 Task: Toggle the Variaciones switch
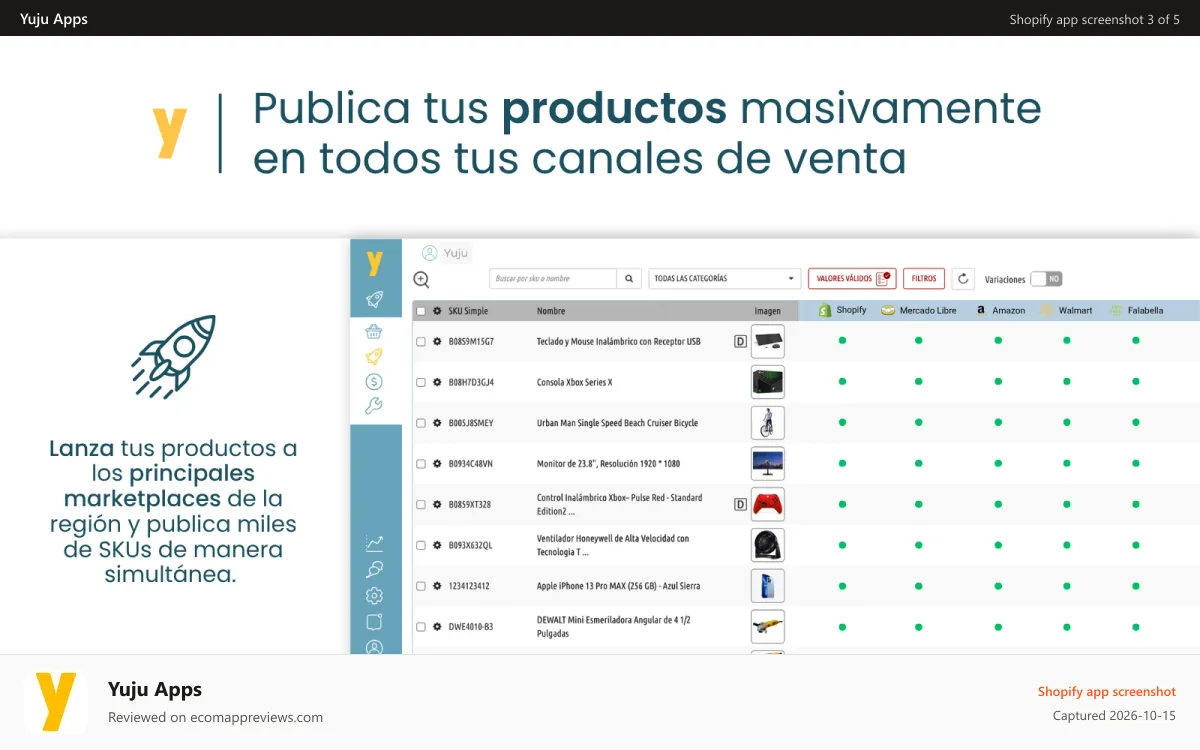(x=1046, y=279)
